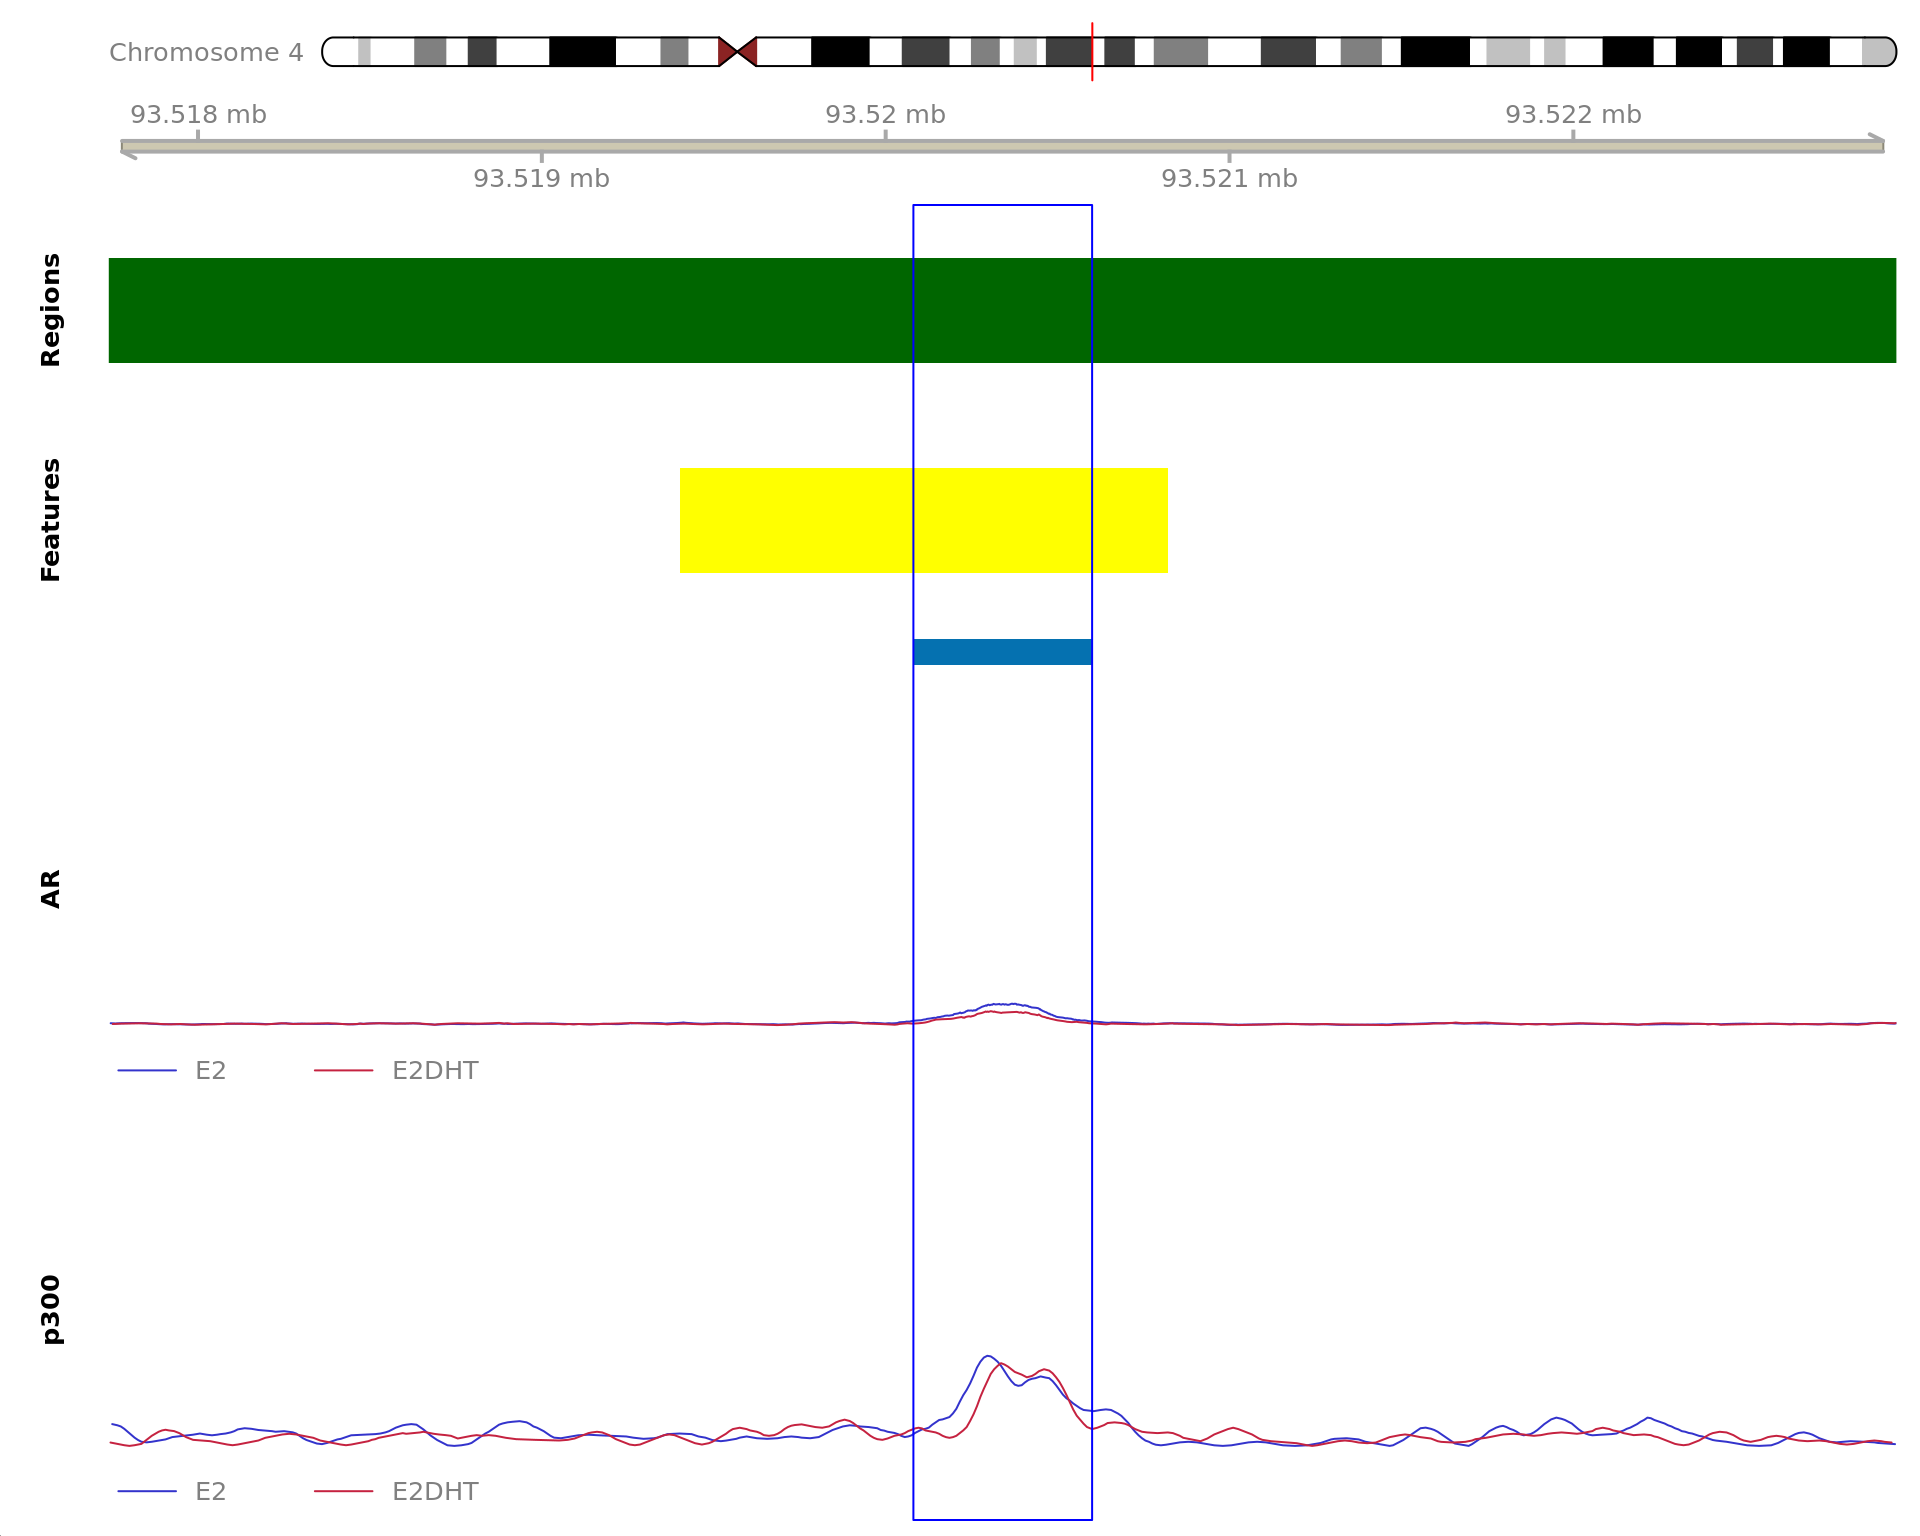1920x1536 pixels.
Task: Click the red E2DHT line sample in AR legend
Action: coord(343,1071)
